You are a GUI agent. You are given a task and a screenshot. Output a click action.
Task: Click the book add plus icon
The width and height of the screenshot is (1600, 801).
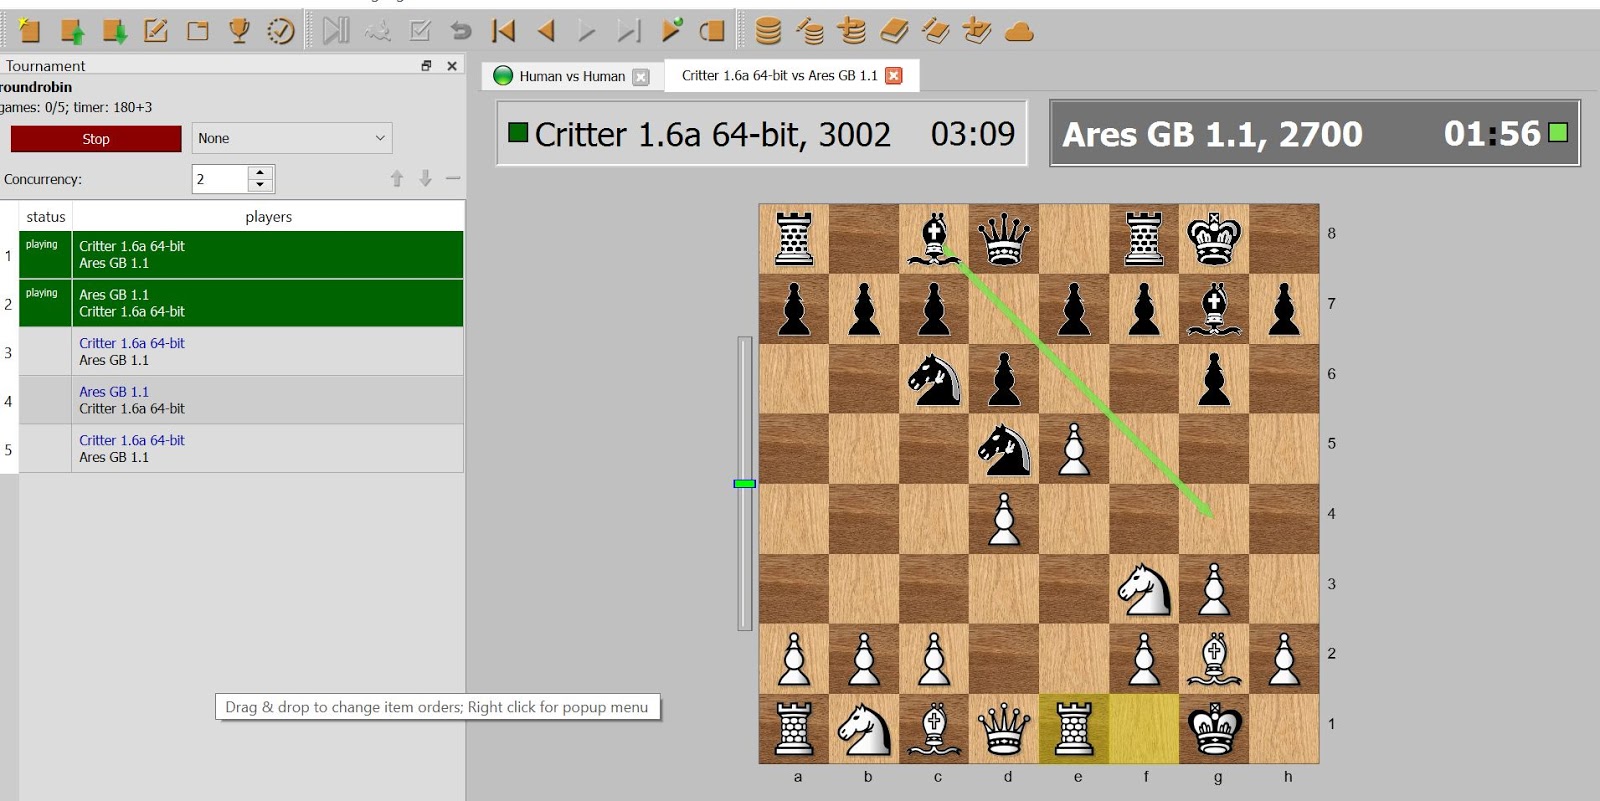(977, 31)
